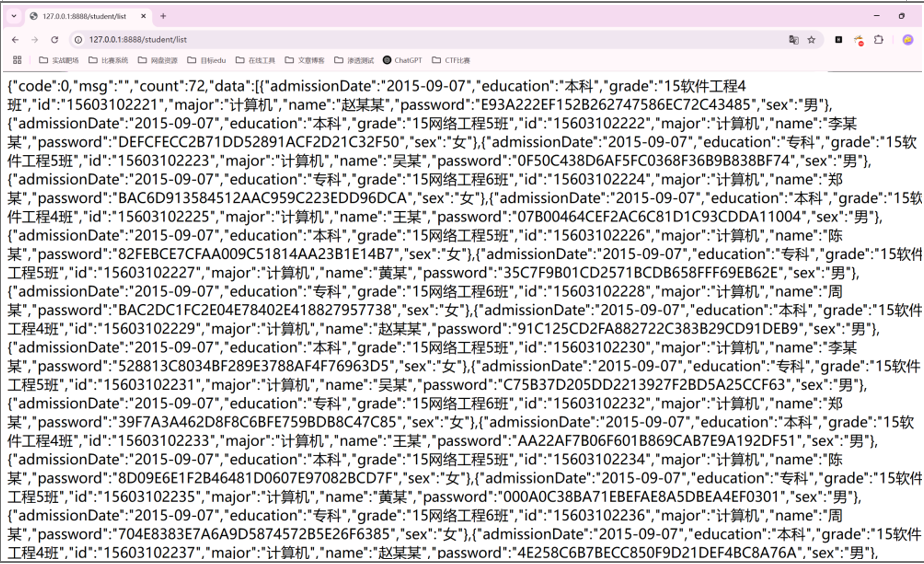The width and height of the screenshot is (924, 564).
Task: Open a new tab with plus
Action: coord(163,16)
